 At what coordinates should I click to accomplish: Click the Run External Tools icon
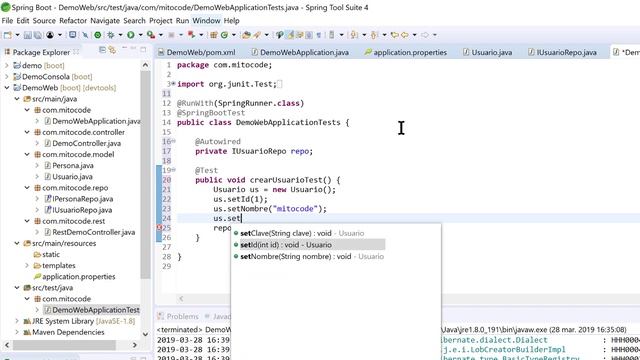(151, 35)
